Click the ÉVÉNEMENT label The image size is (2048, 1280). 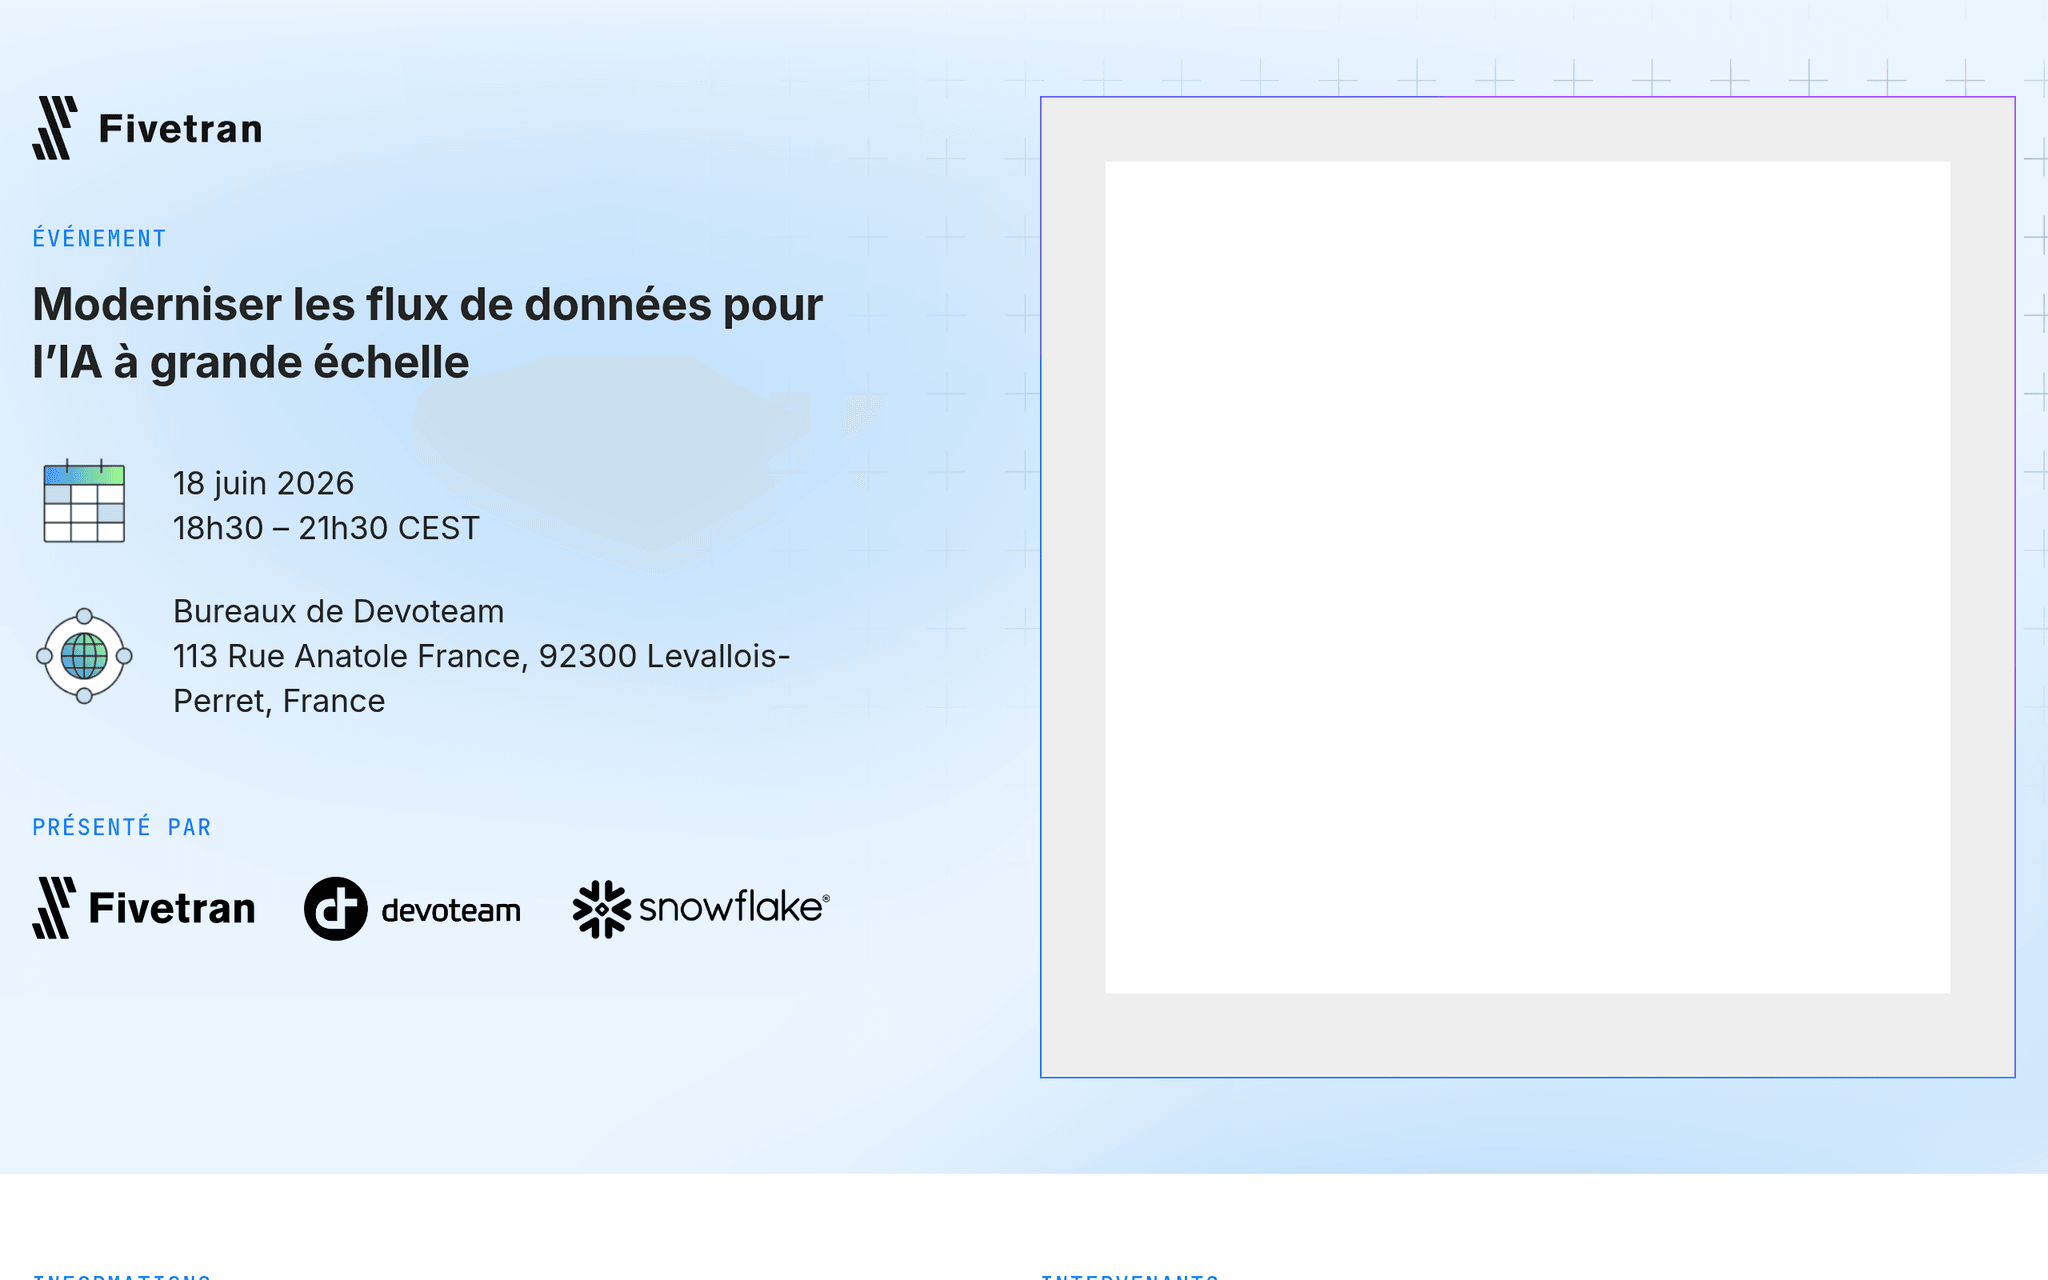point(99,239)
